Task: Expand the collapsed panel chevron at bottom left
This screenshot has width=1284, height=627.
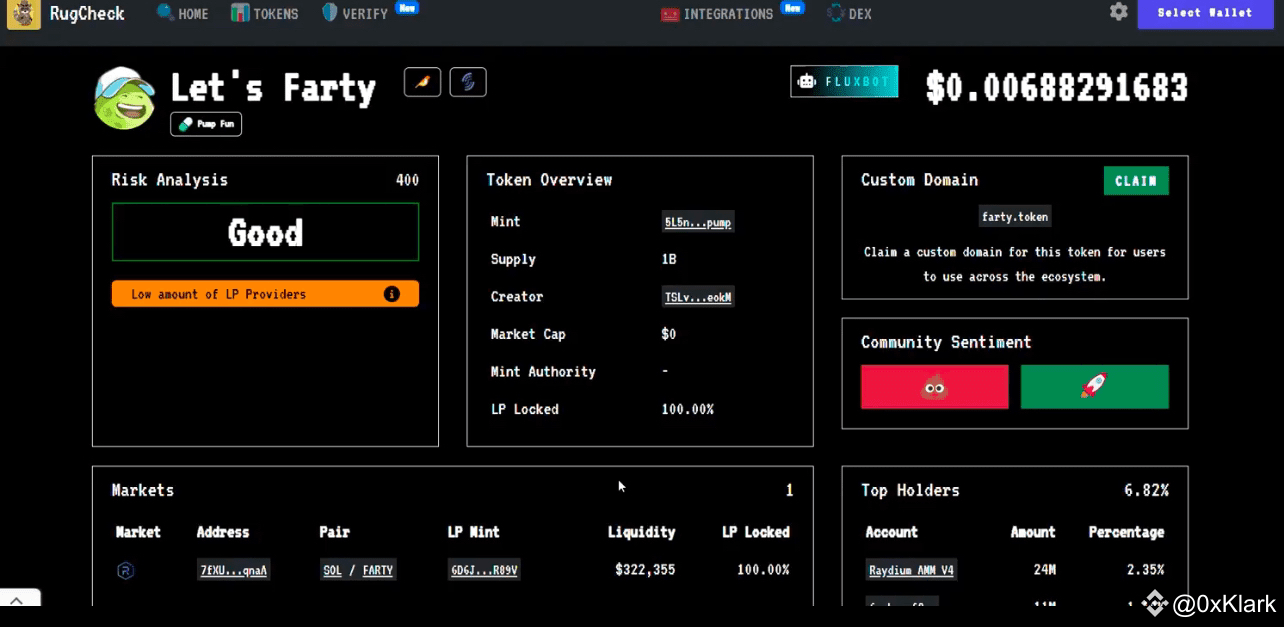Action: pyautogui.click(x=17, y=600)
